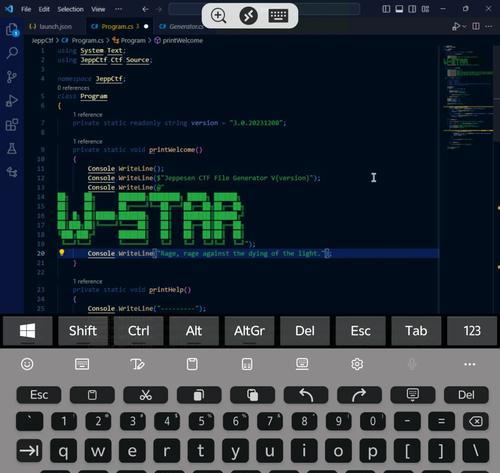Tap the scissors cut key

(x=145, y=395)
